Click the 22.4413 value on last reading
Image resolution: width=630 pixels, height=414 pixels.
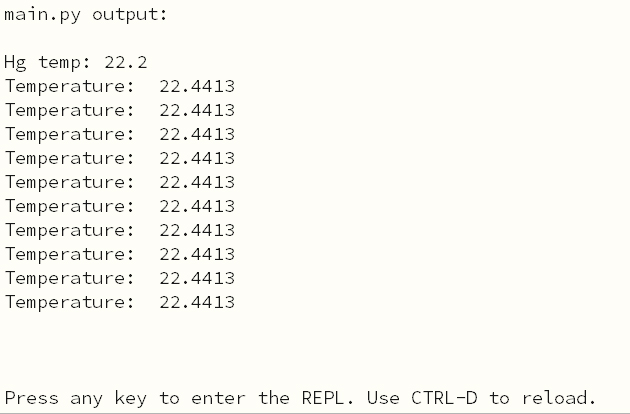[197, 302]
